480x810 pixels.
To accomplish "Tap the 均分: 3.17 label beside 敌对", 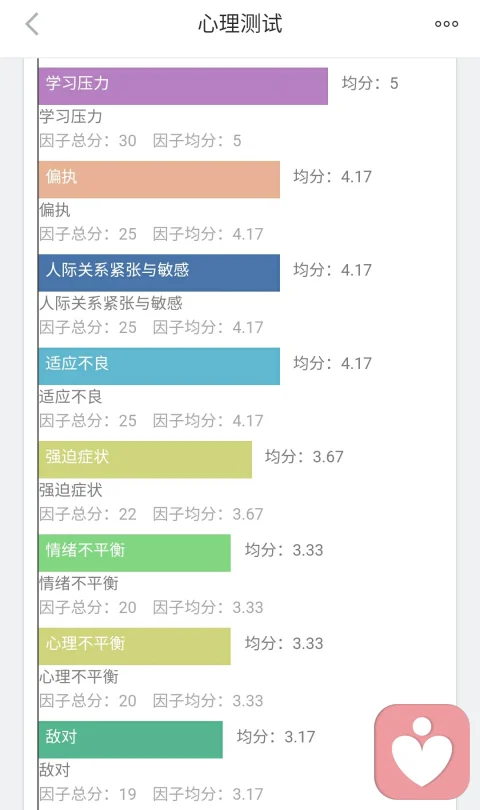I will 276,737.
